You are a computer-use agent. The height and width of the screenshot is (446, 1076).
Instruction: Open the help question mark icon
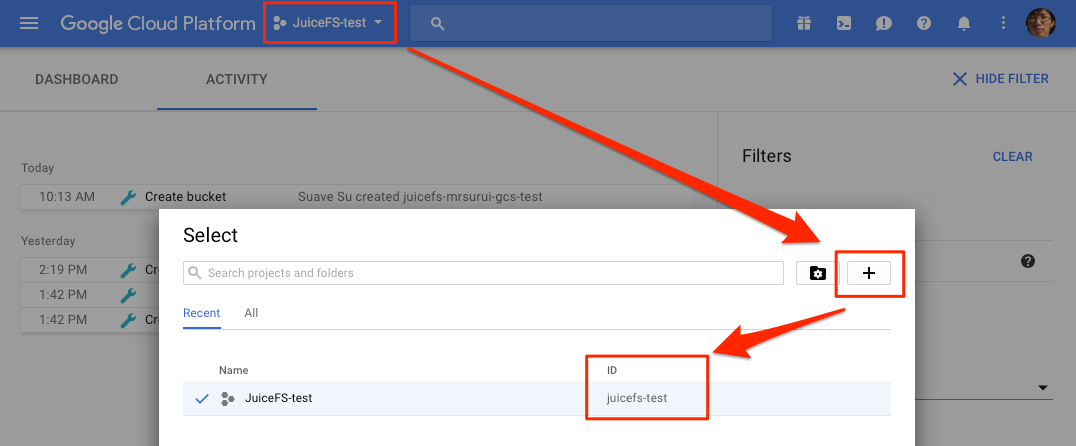coord(924,23)
